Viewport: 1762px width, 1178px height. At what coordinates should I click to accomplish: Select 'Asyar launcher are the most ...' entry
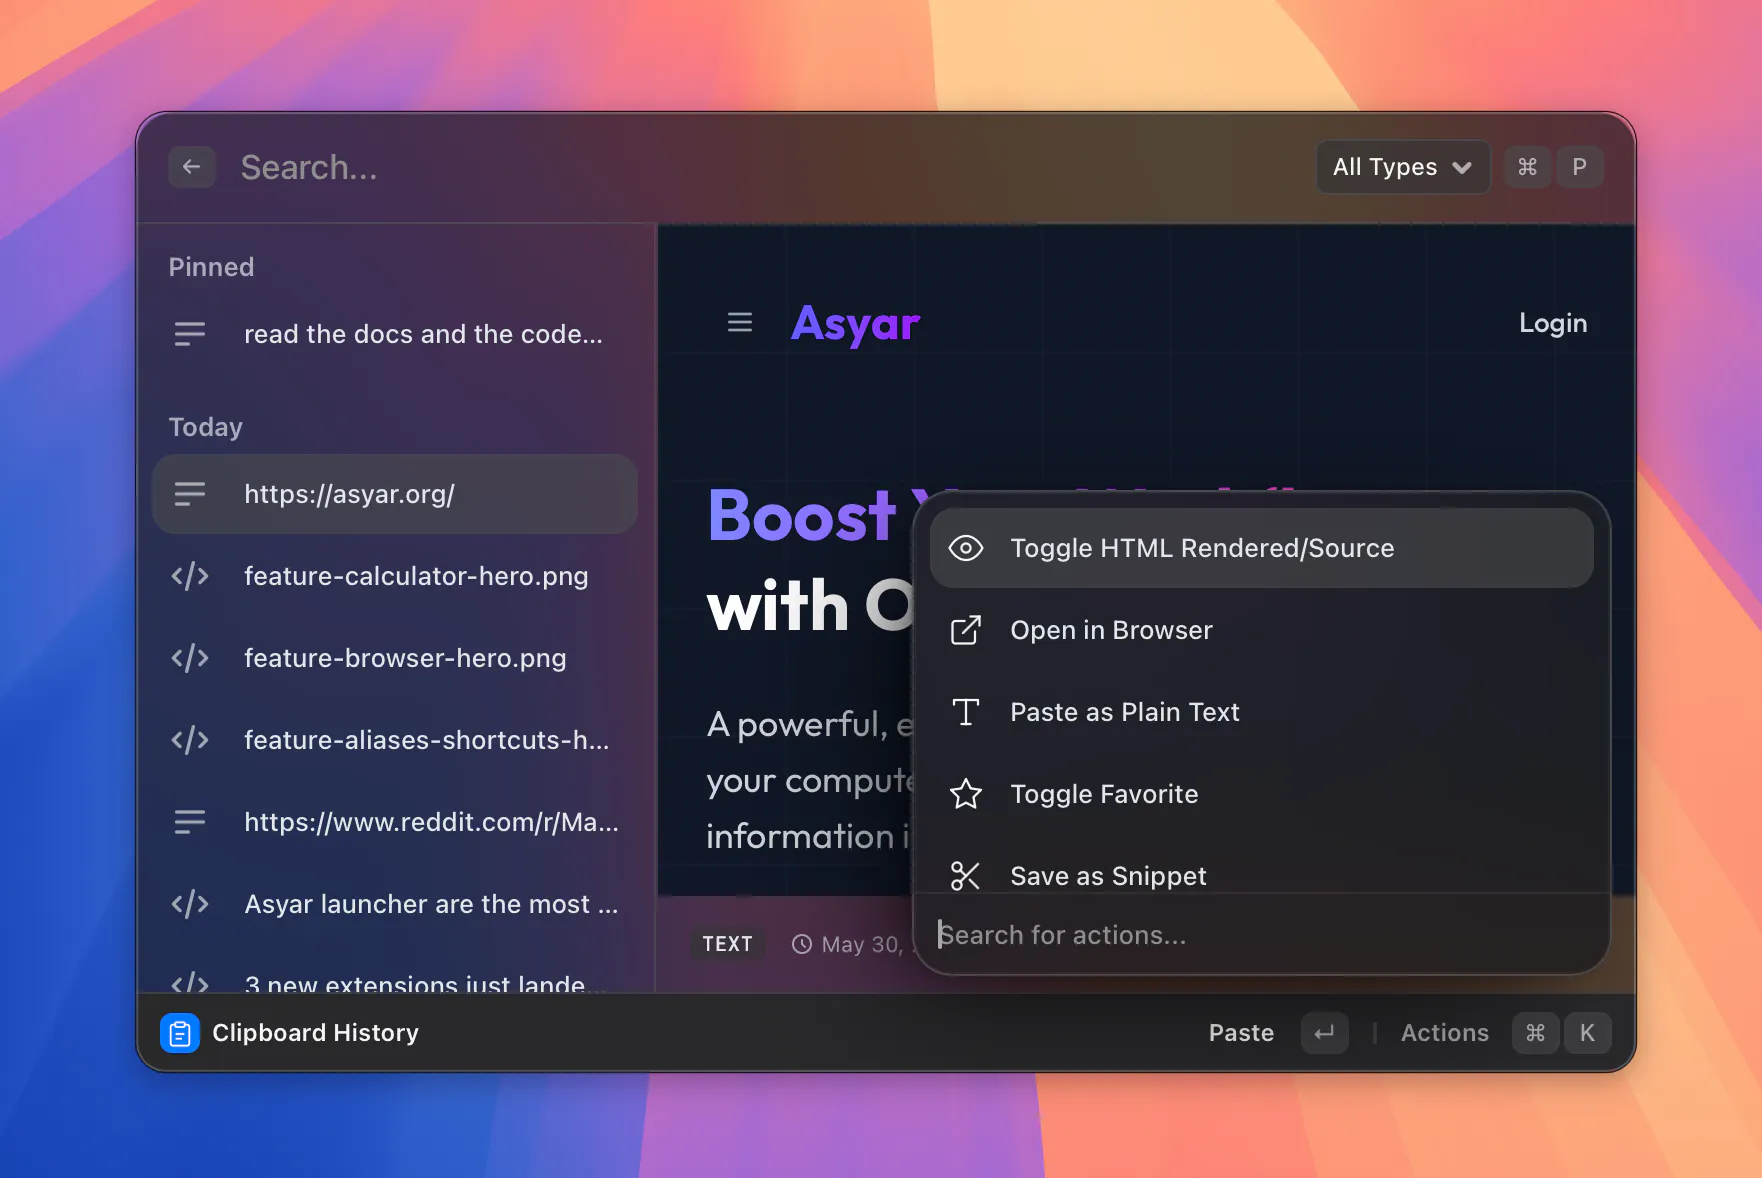coord(395,904)
